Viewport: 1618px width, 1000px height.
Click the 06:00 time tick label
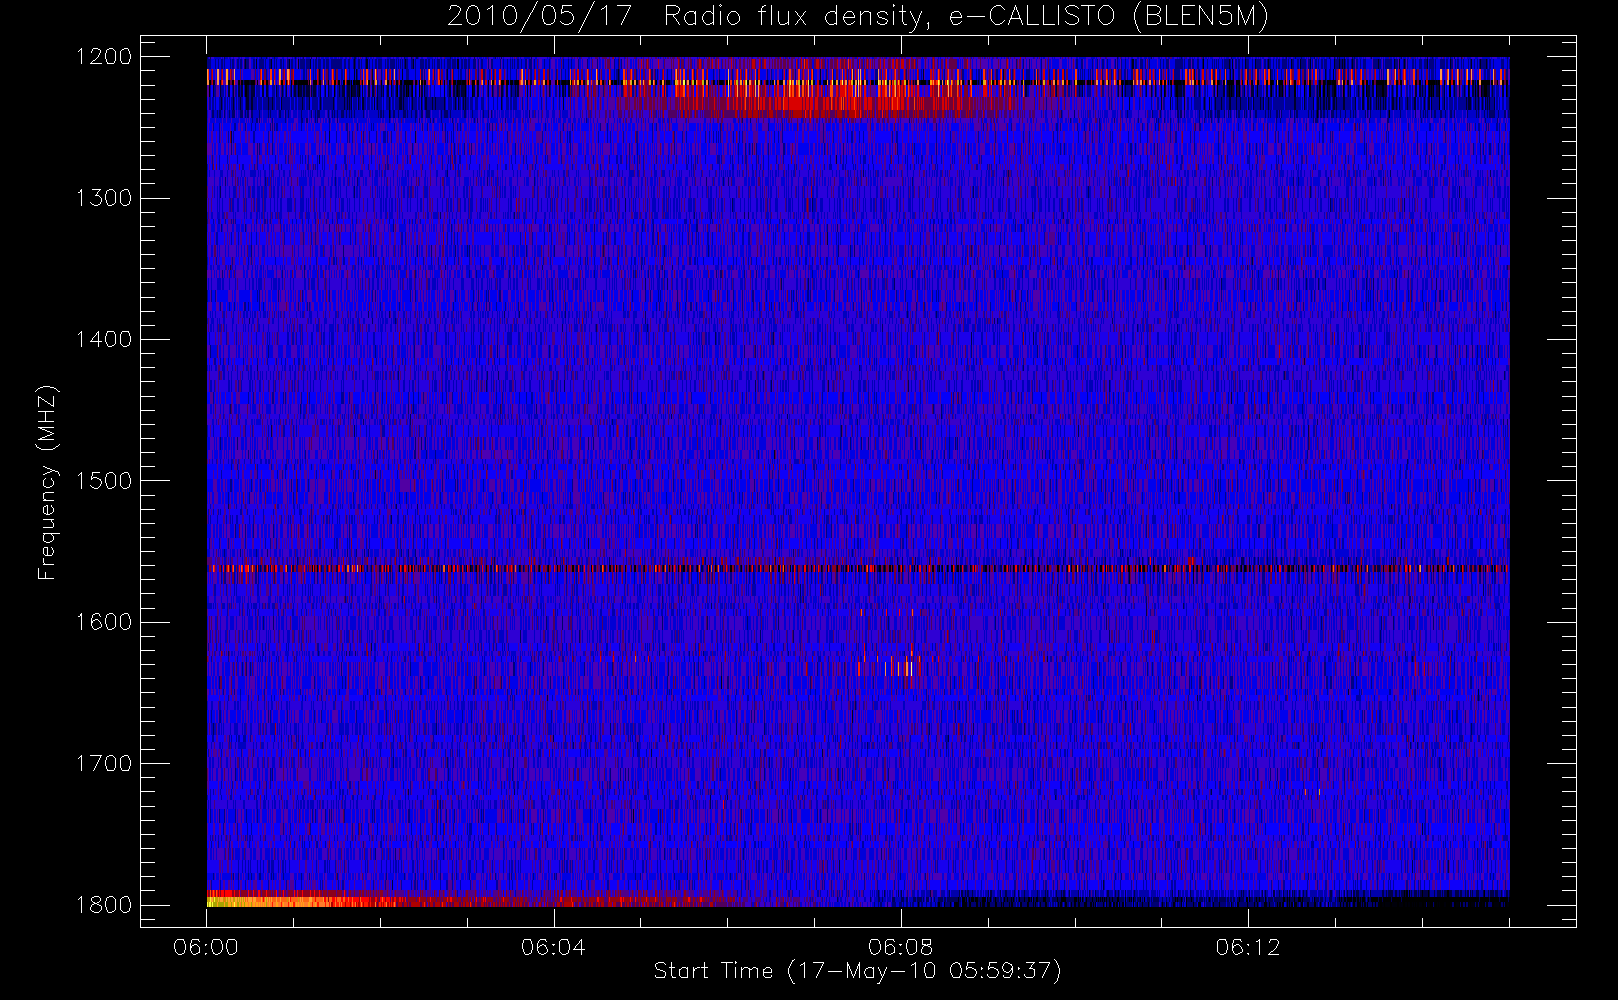206,947
